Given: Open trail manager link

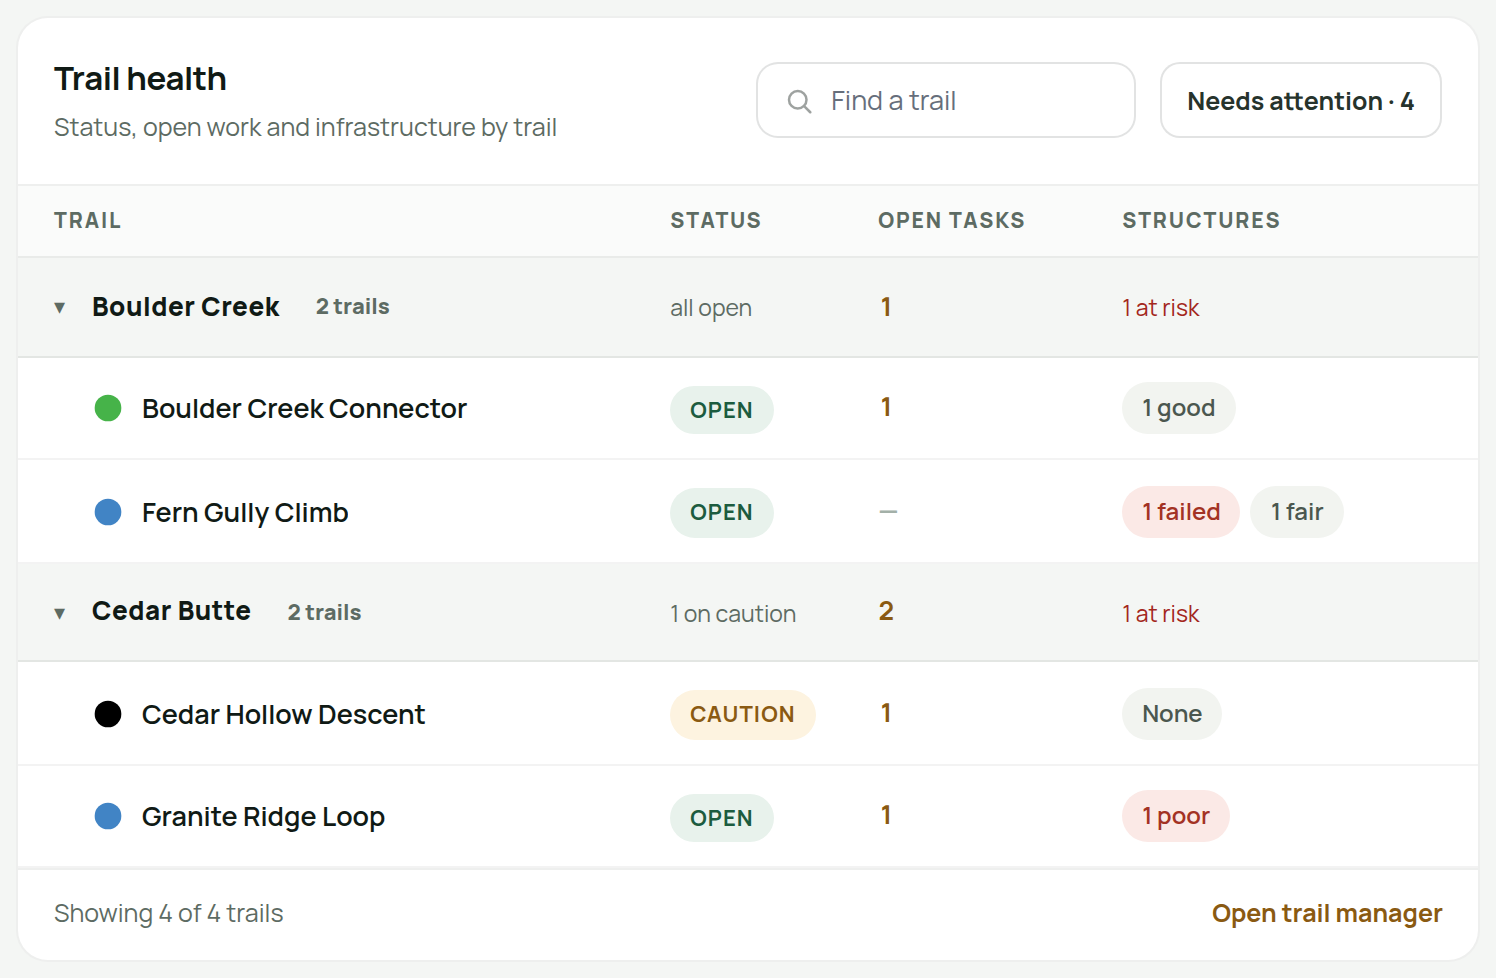Looking at the screenshot, I should click(1327, 913).
